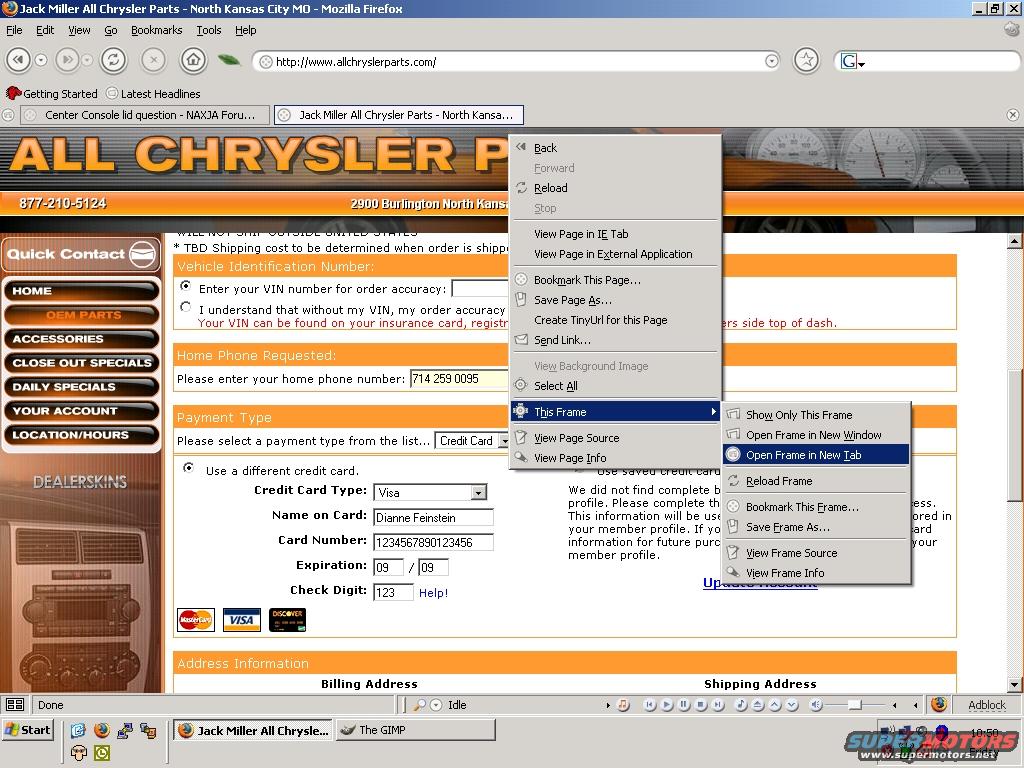The image size is (1024, 768).
Task: Click the bookmark star icon beside the address bar
Action: pos(806,61)
